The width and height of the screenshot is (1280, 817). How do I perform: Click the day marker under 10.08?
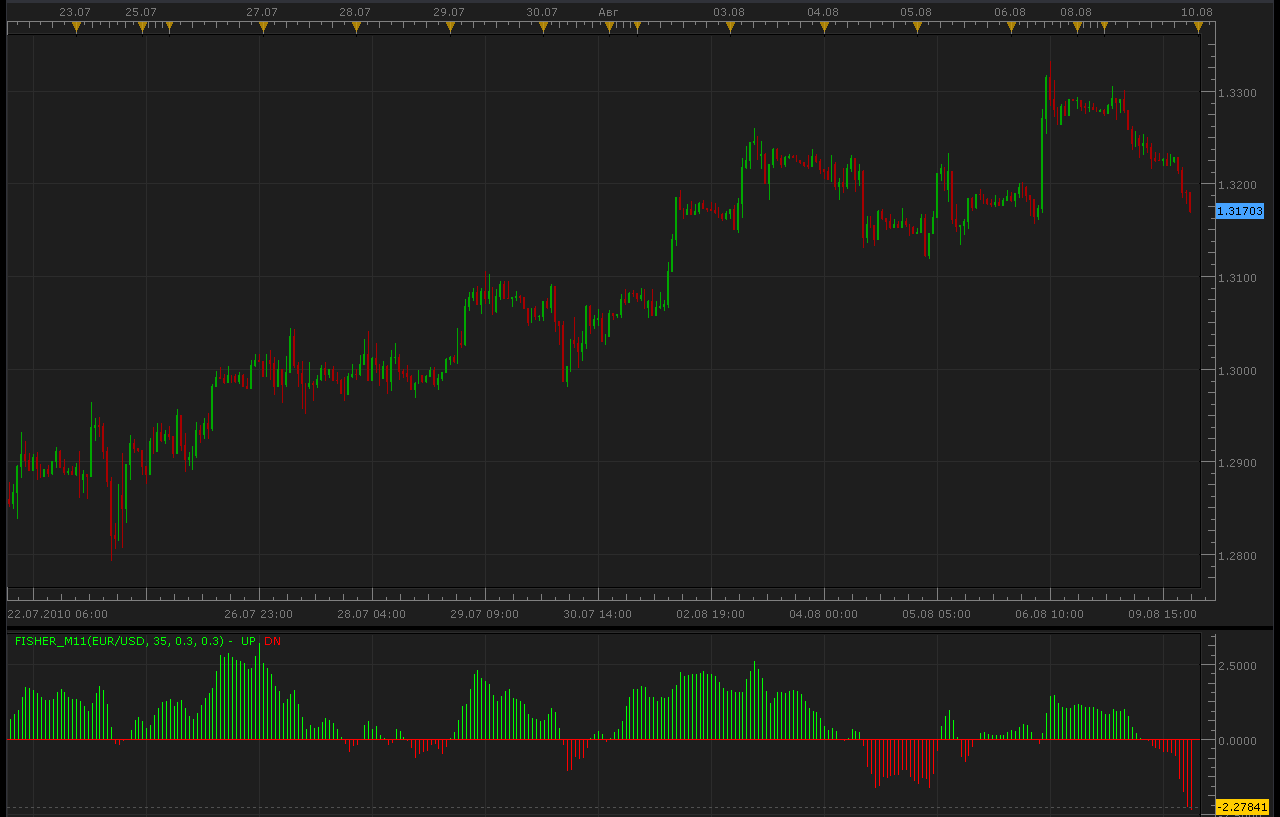click(1198, 28)
